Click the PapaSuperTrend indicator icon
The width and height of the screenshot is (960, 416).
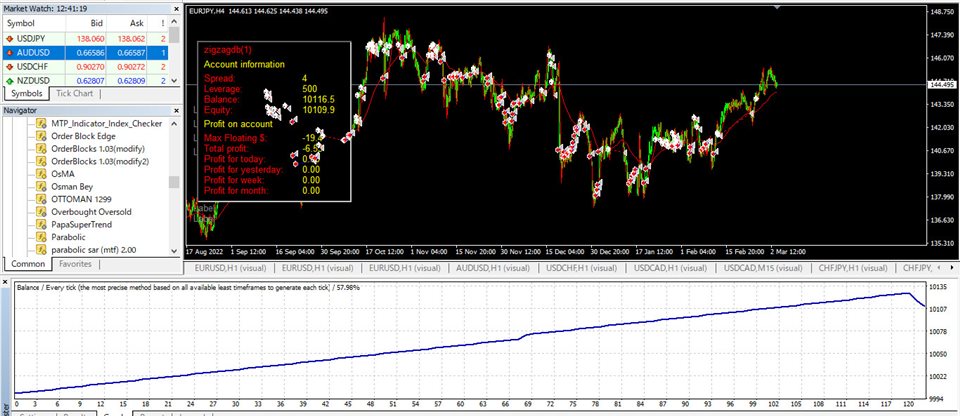(42, 223)
